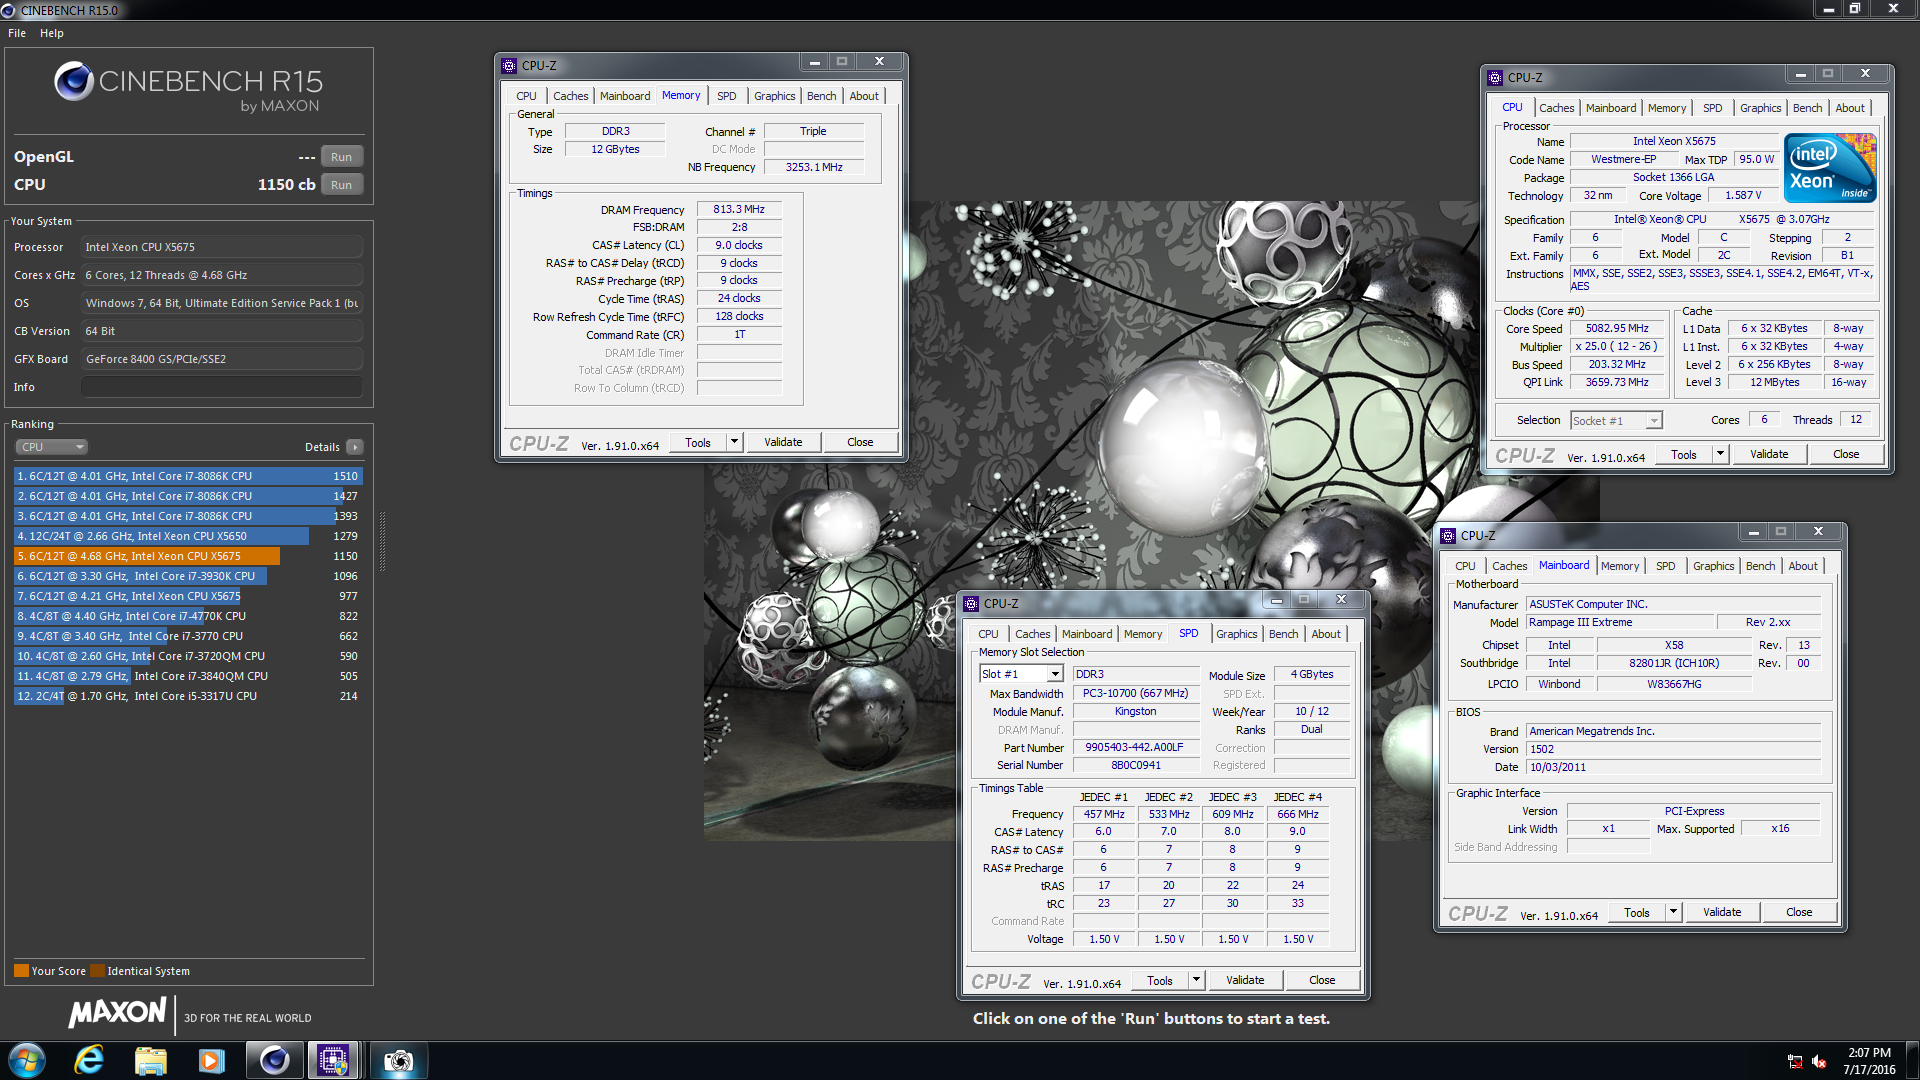Image resolution: width=1920 pixels, height=1080 pixels.
Task: Click the volume muted tray icon
Action: (x=1819, y=1062)
